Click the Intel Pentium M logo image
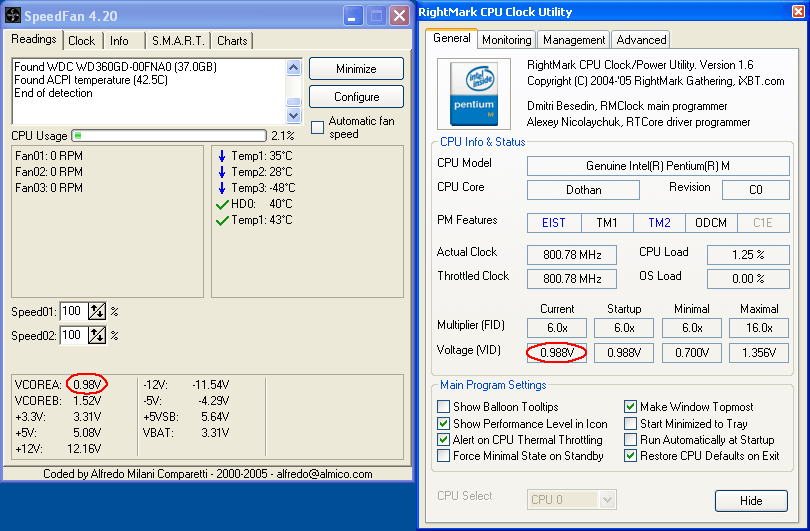The image size is (810, 531). tap(474, 93)
